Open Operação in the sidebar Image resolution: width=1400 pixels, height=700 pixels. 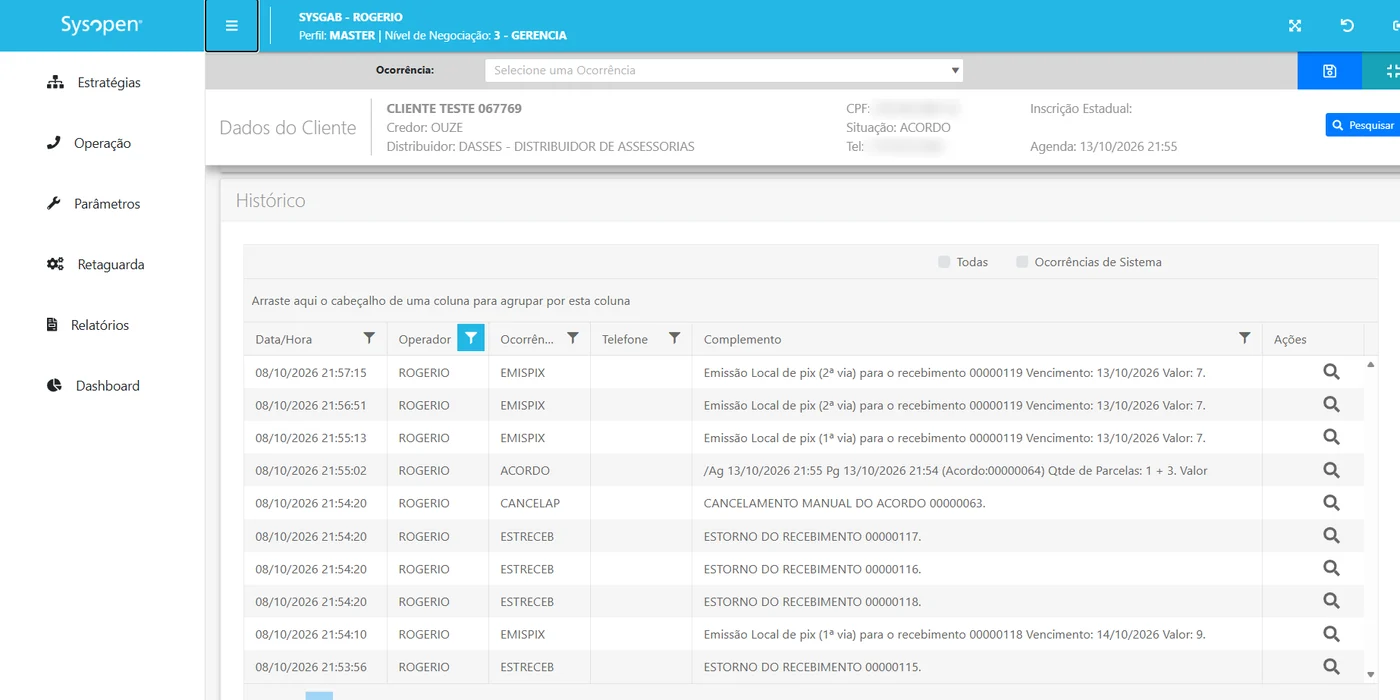tap(89, 143)
